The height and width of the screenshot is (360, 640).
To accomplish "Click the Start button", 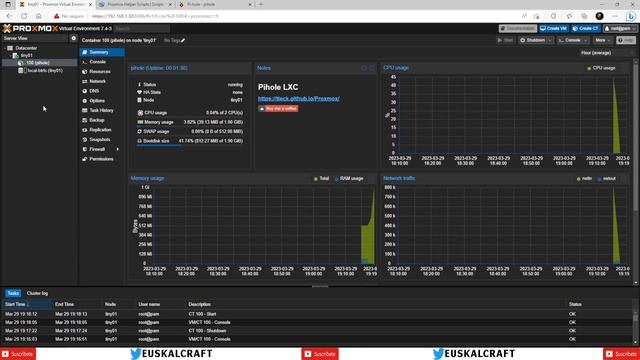I will pyautogui.click(x=505, y=40).
